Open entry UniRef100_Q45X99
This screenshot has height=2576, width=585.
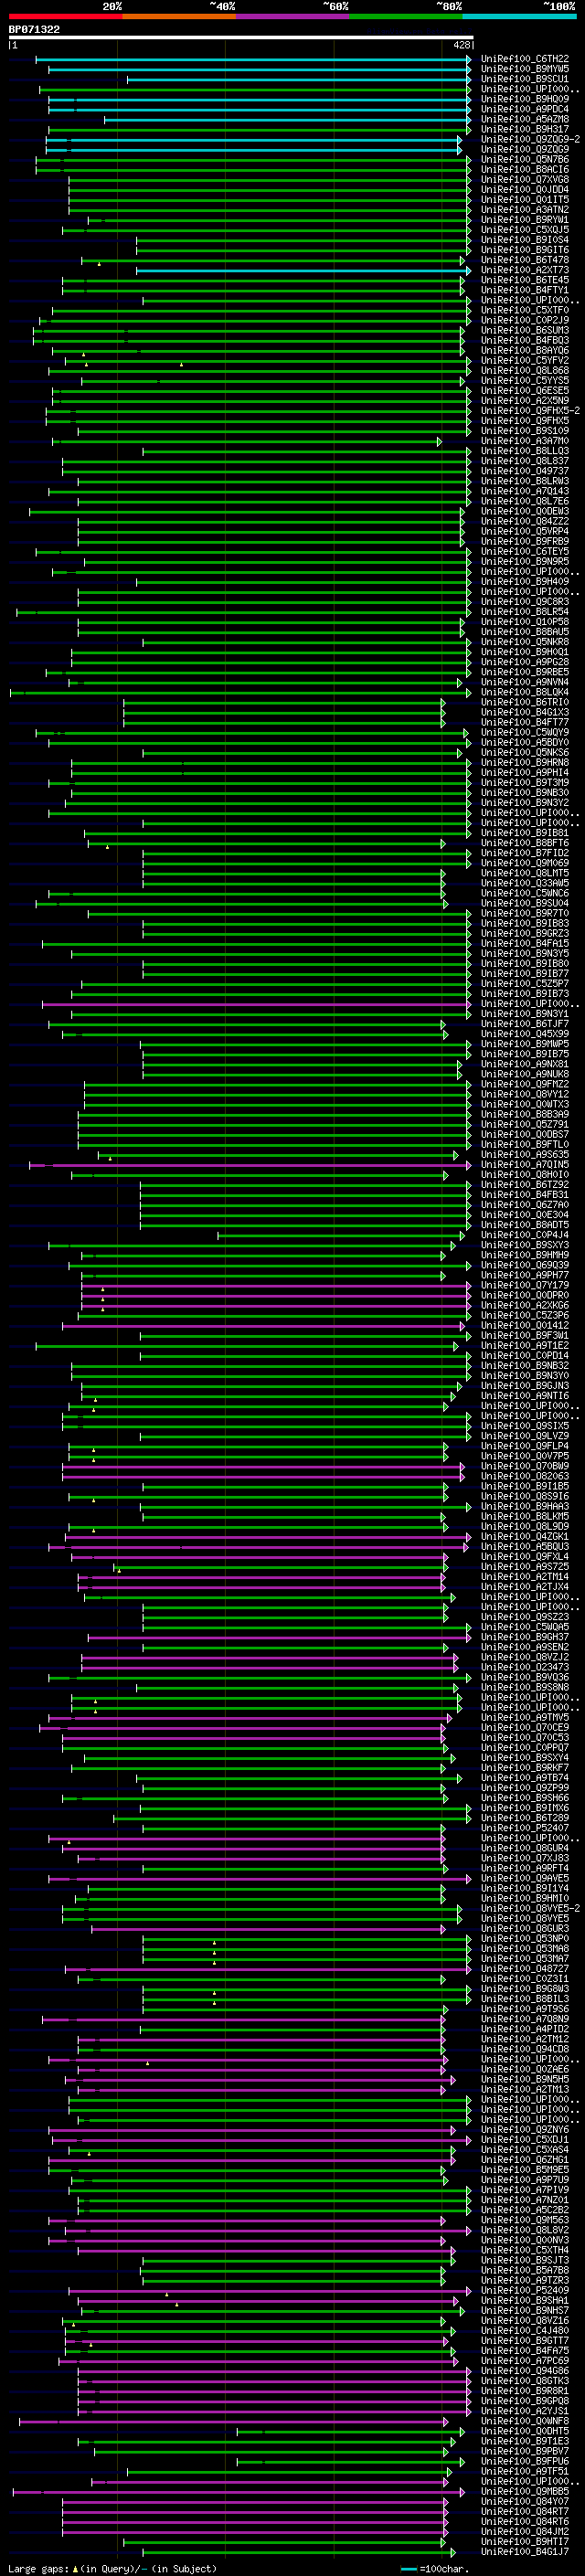(x=524, y=1034)
